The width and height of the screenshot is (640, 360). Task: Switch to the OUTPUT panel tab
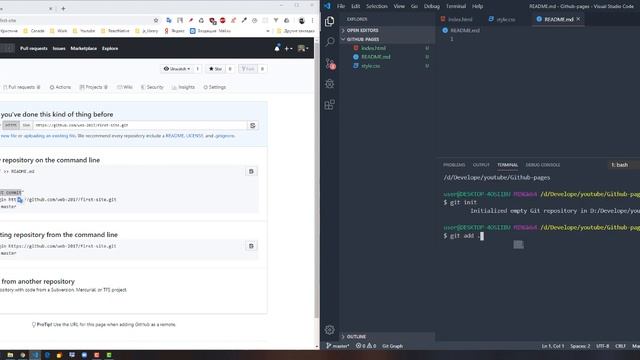pos(481,165)
